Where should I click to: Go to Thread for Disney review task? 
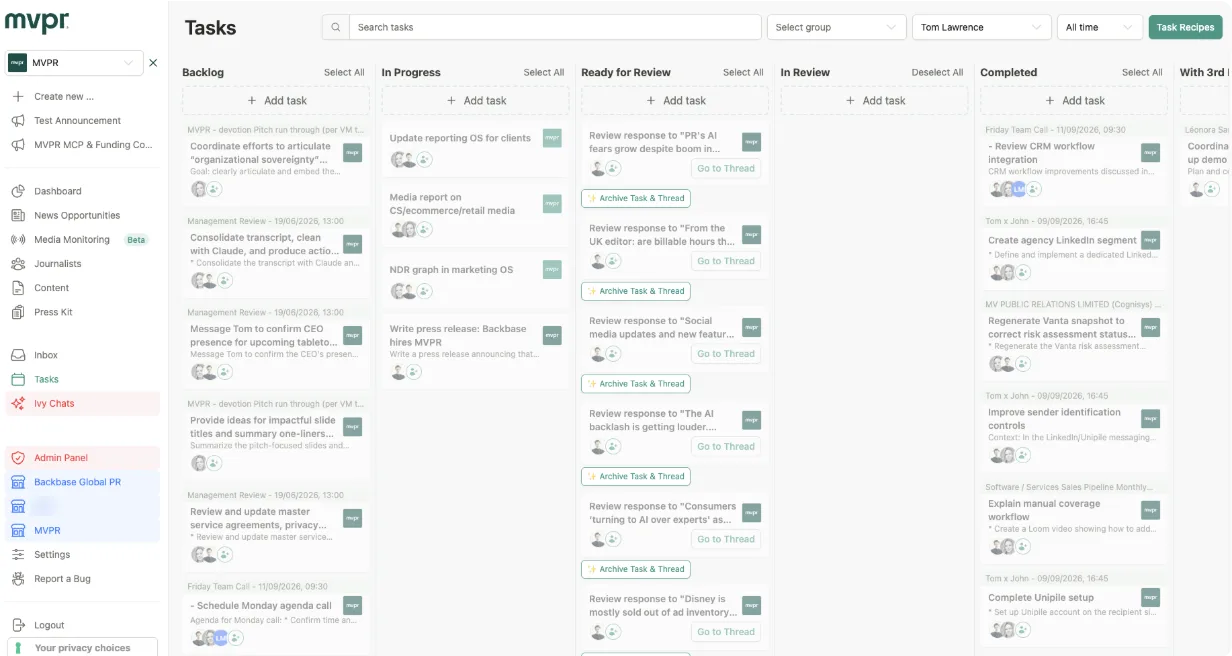pyautogui.click(x=726, y=632)
